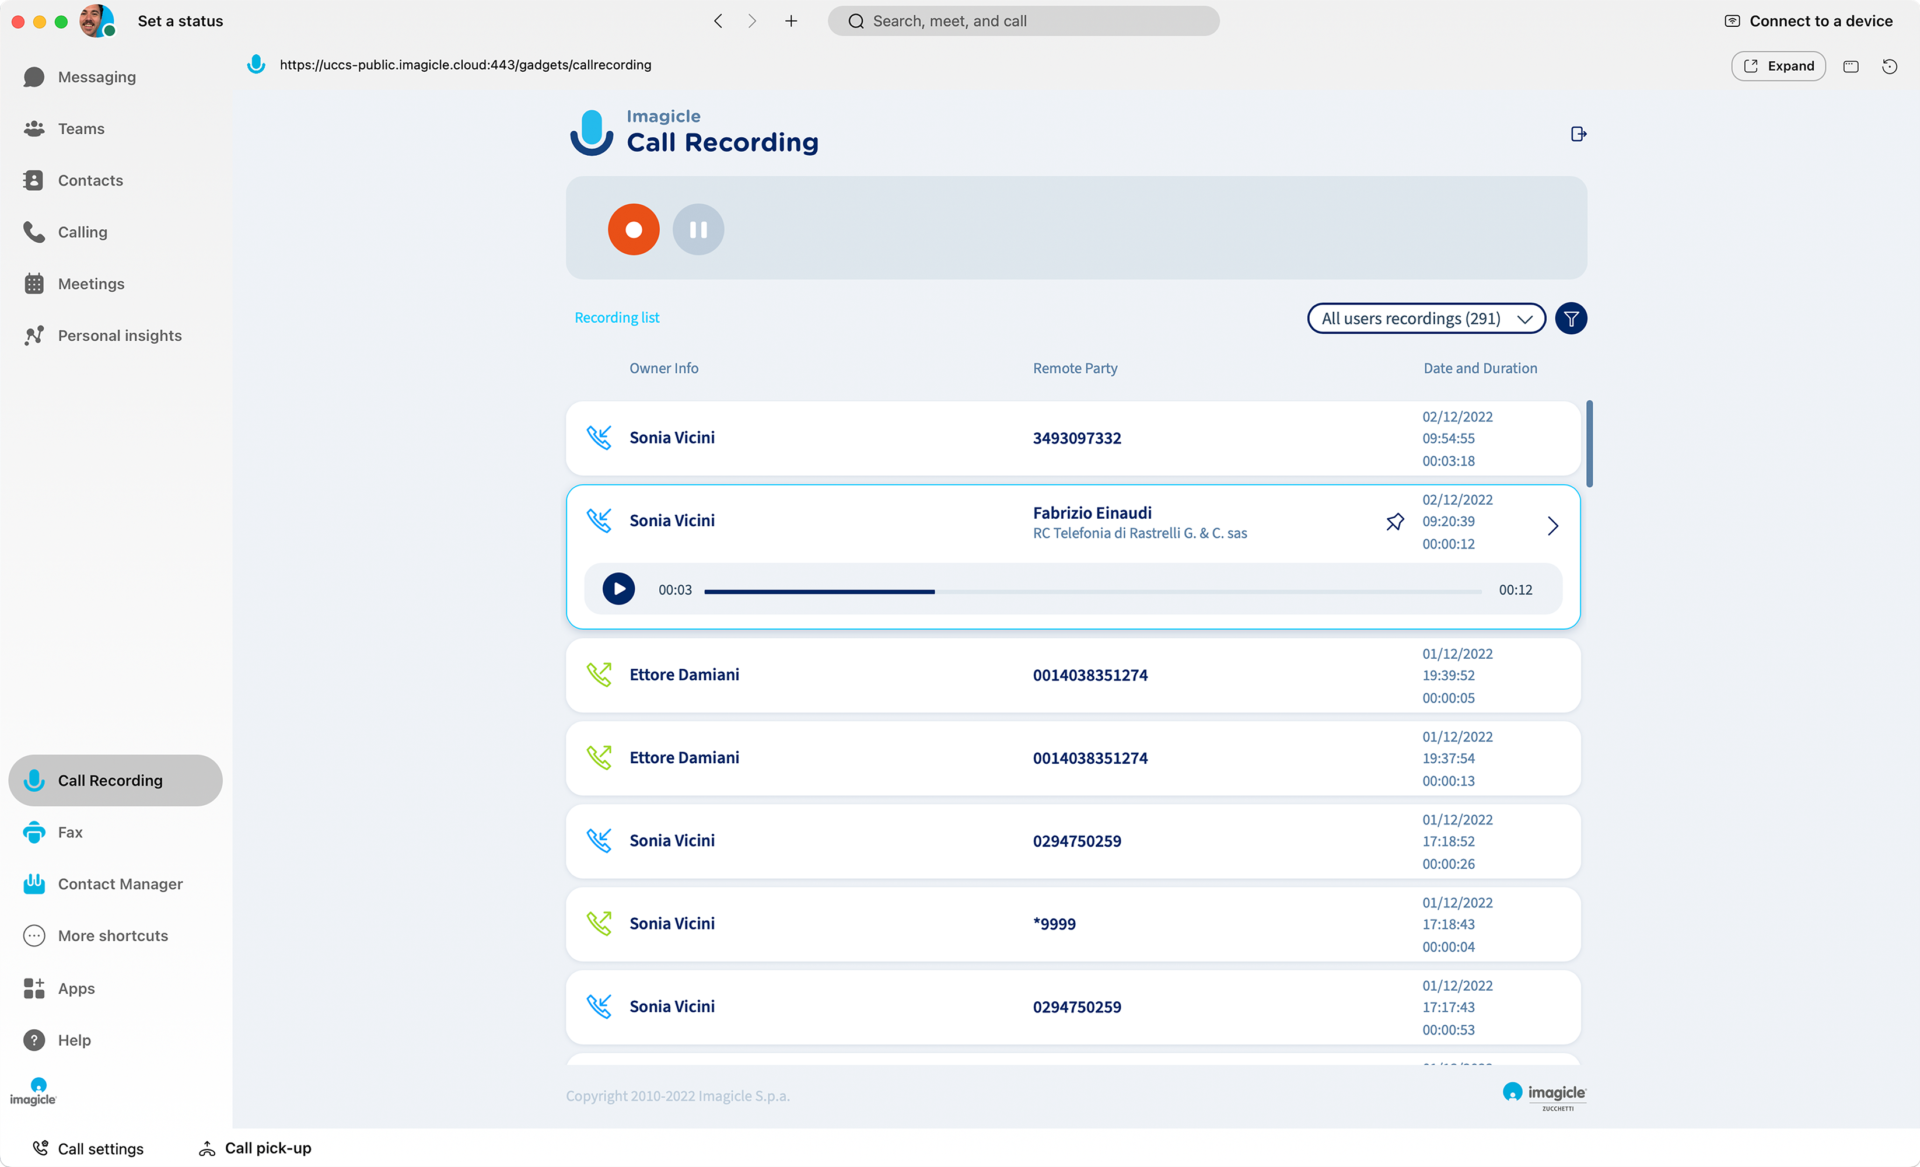
Task: Click the play button on Fabrizio Einaudi recording
Action: click(x=617, y=588)
